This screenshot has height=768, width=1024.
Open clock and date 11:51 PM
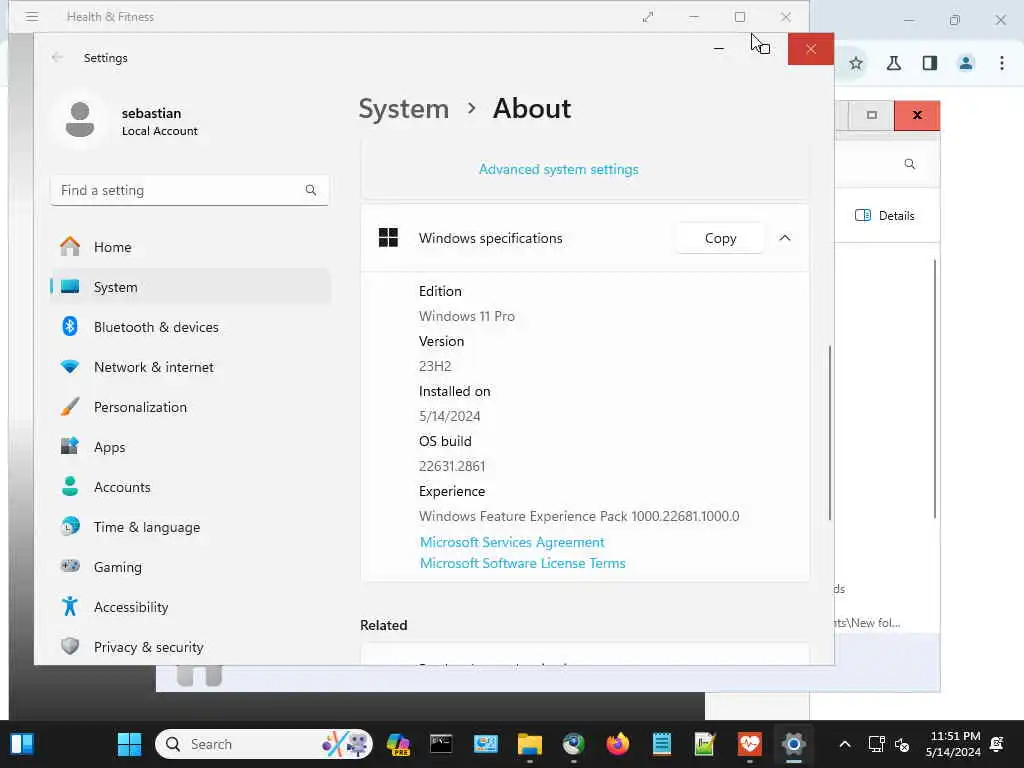[953, 744]
